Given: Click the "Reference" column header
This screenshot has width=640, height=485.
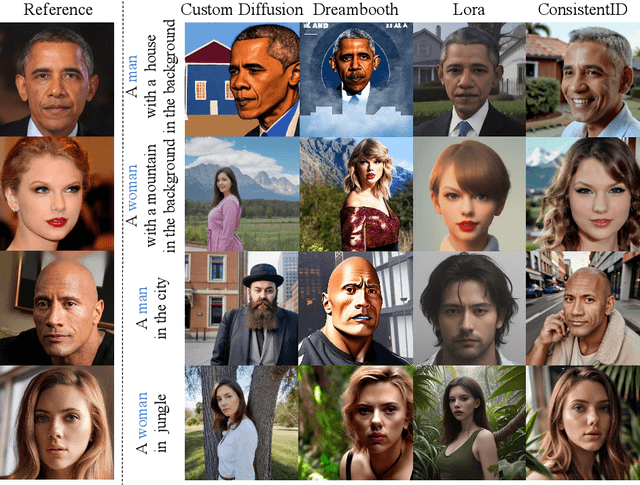Looking at the screenshot, I should click(x=56, y=11).
